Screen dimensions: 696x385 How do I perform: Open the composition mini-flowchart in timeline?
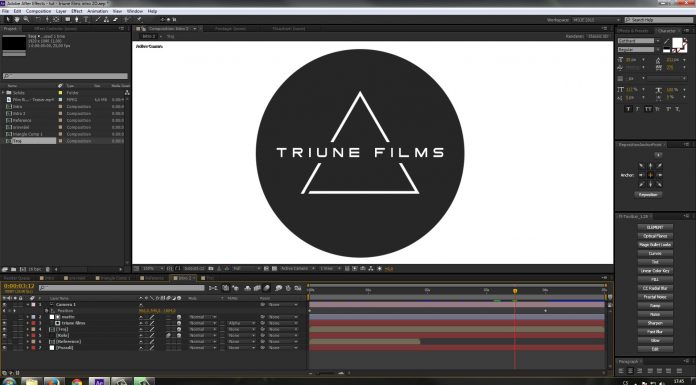point(213,288)
